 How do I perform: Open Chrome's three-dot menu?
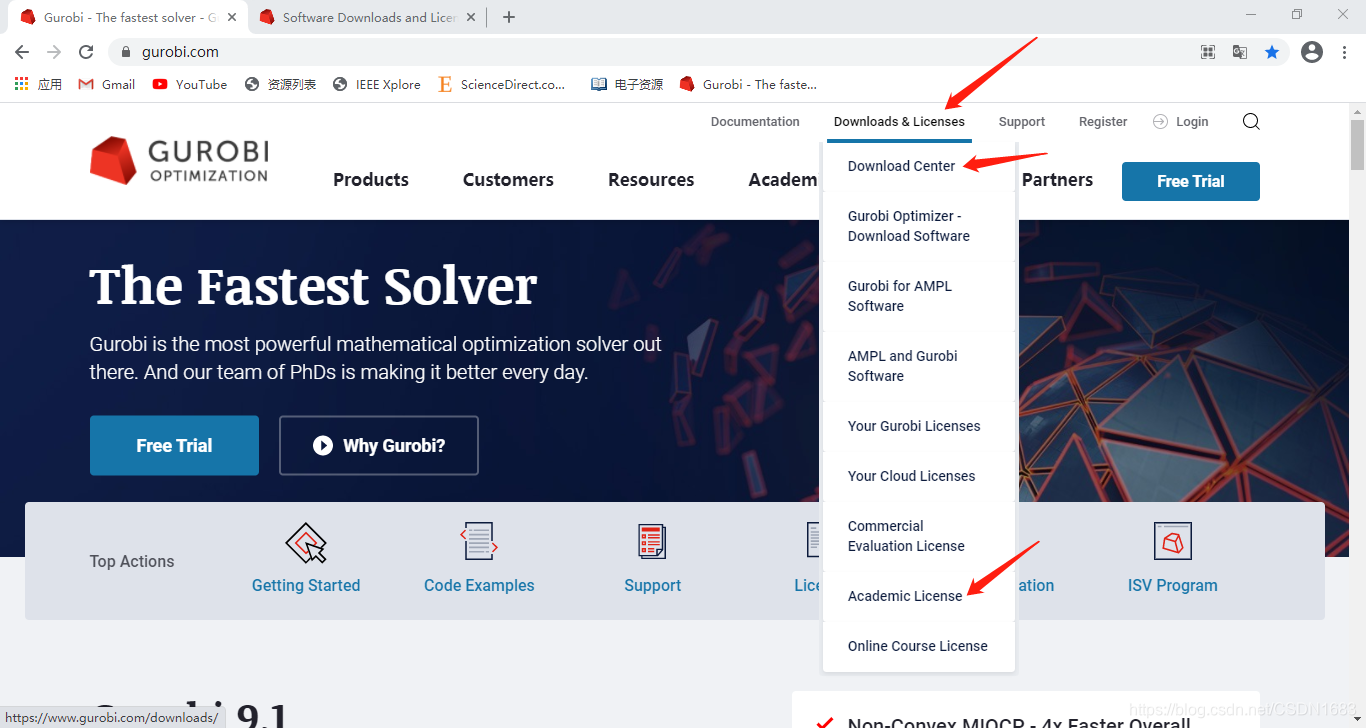(x=1344, y=52)
